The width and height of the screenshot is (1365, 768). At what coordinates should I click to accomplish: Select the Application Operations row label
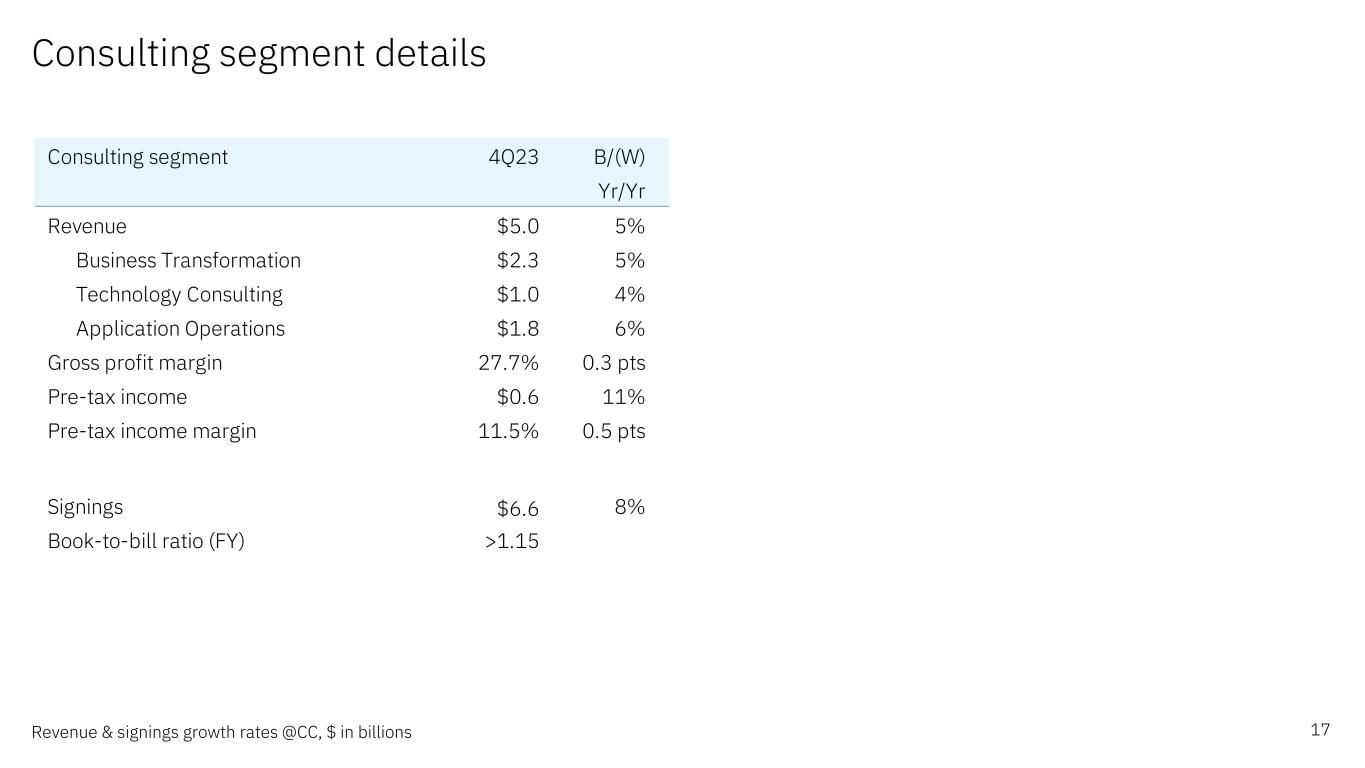click(x=180, y=328)
